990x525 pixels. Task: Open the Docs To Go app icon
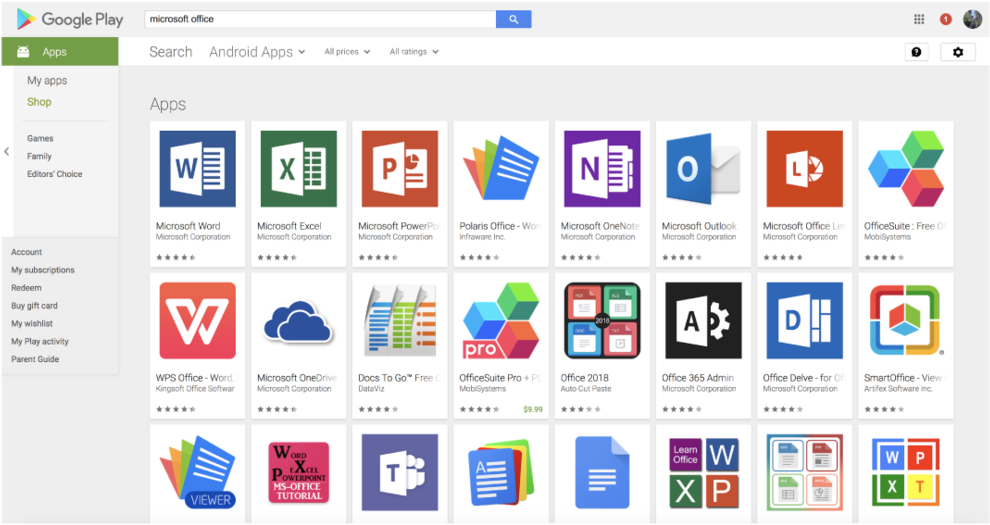(x=400, y=321)
